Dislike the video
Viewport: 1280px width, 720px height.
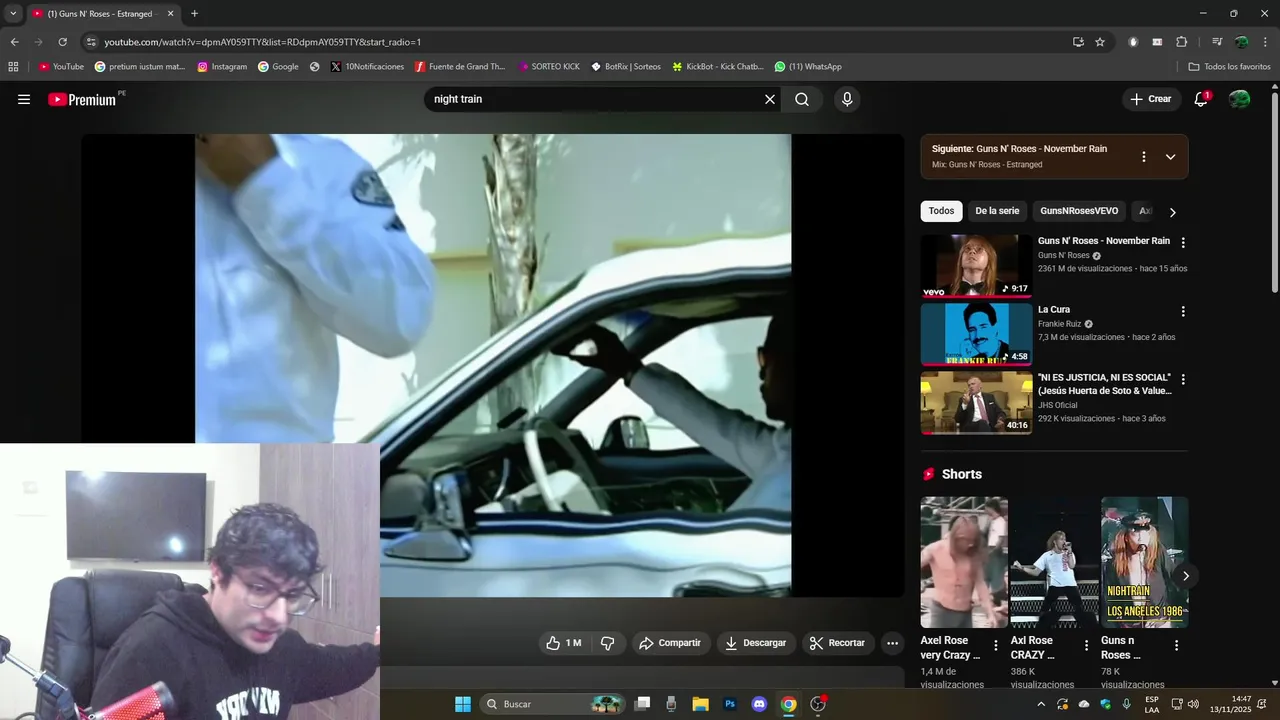click(x=607, y=643)
